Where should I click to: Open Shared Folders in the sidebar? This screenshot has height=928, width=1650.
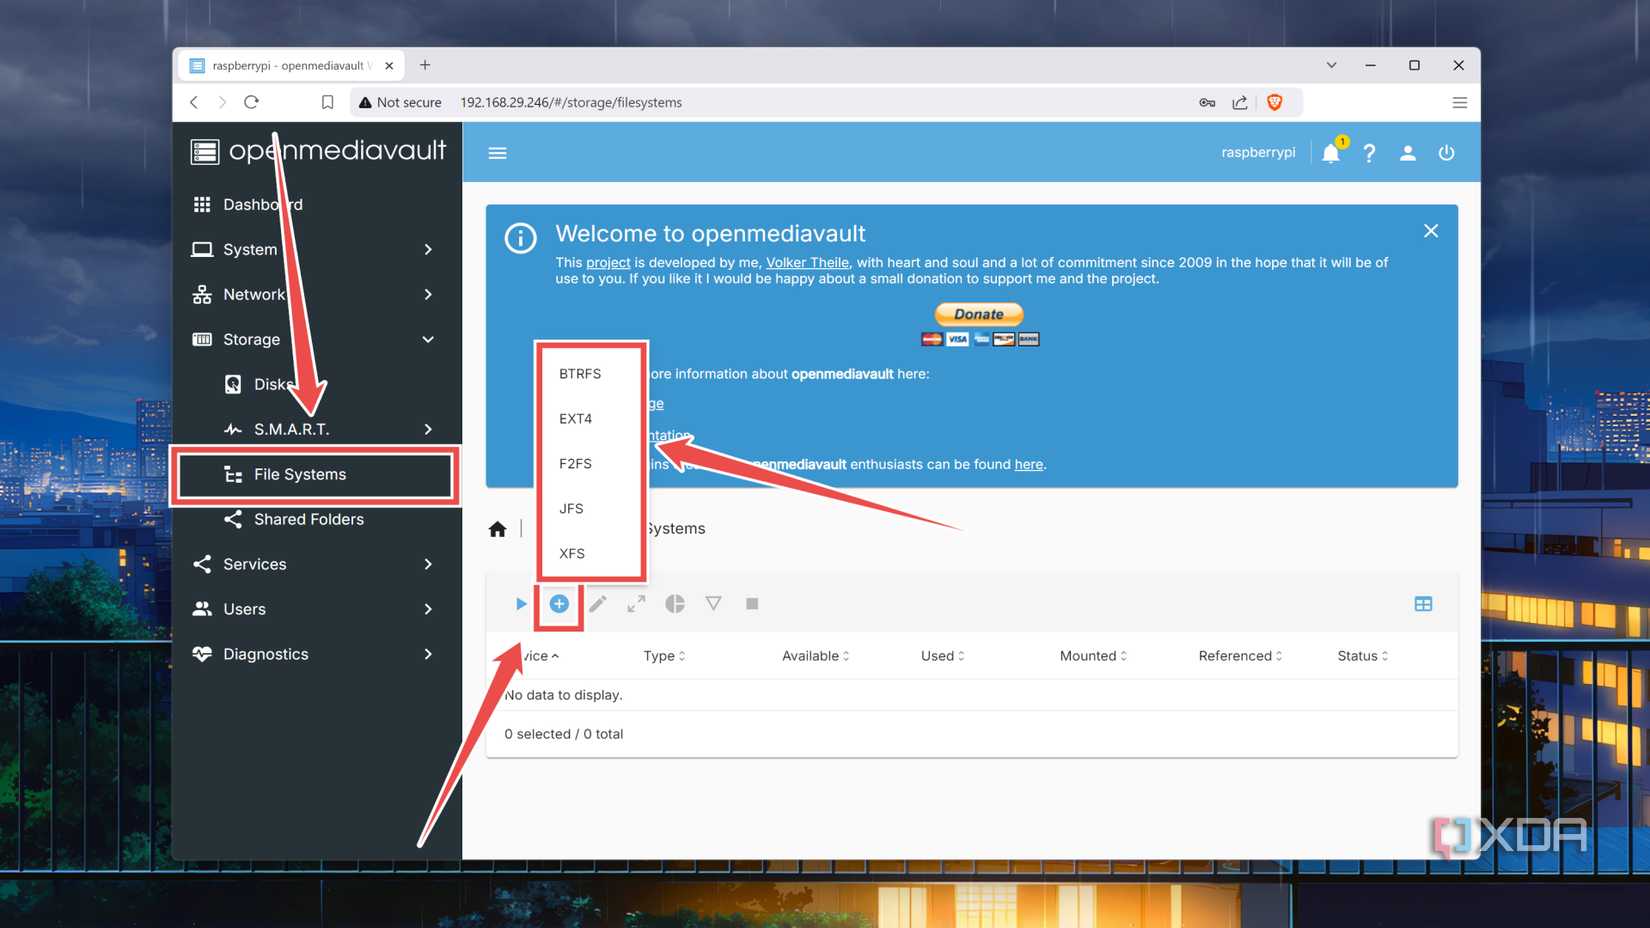317,519
